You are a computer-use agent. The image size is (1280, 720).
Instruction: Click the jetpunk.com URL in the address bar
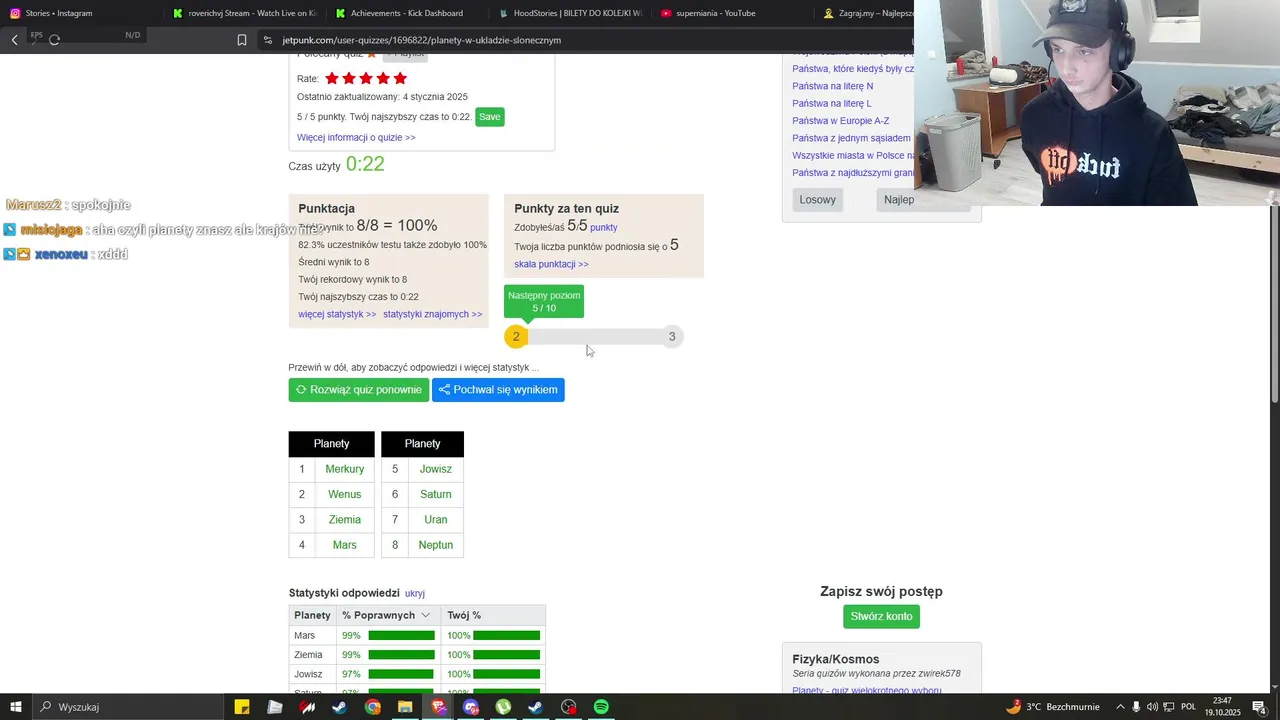point(421,40)
